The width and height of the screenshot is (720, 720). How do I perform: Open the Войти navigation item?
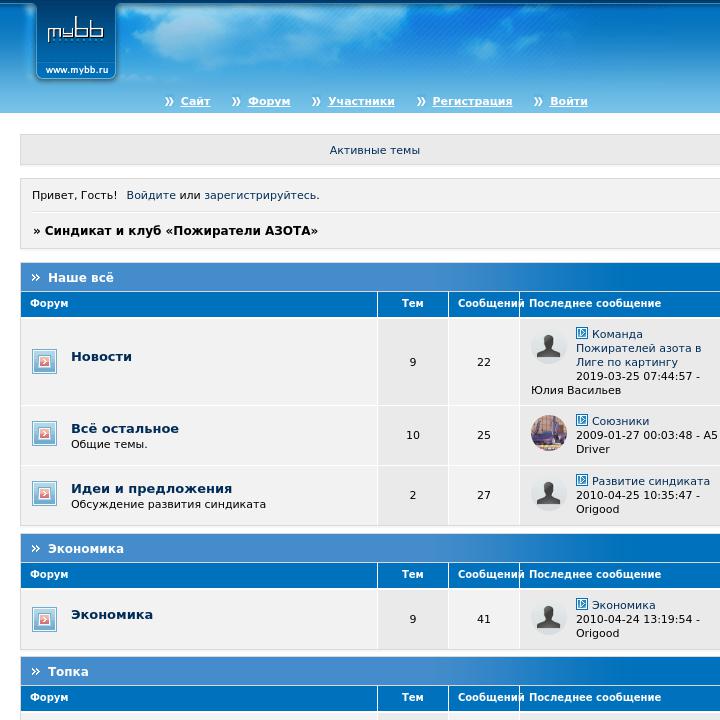(568, 101)
